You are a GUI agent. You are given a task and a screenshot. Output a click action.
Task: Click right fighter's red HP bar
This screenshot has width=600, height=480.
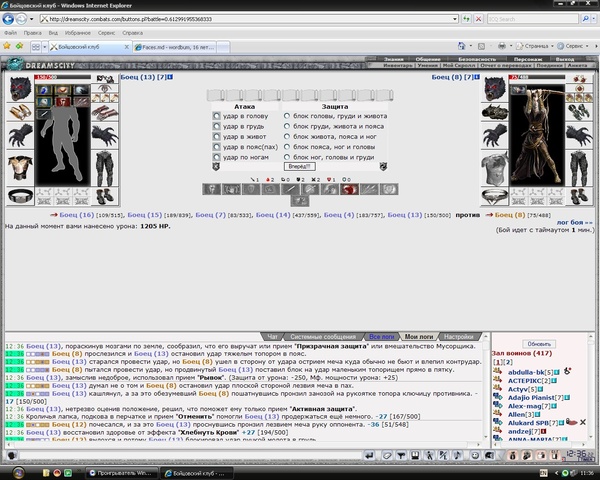pos(536,77)
